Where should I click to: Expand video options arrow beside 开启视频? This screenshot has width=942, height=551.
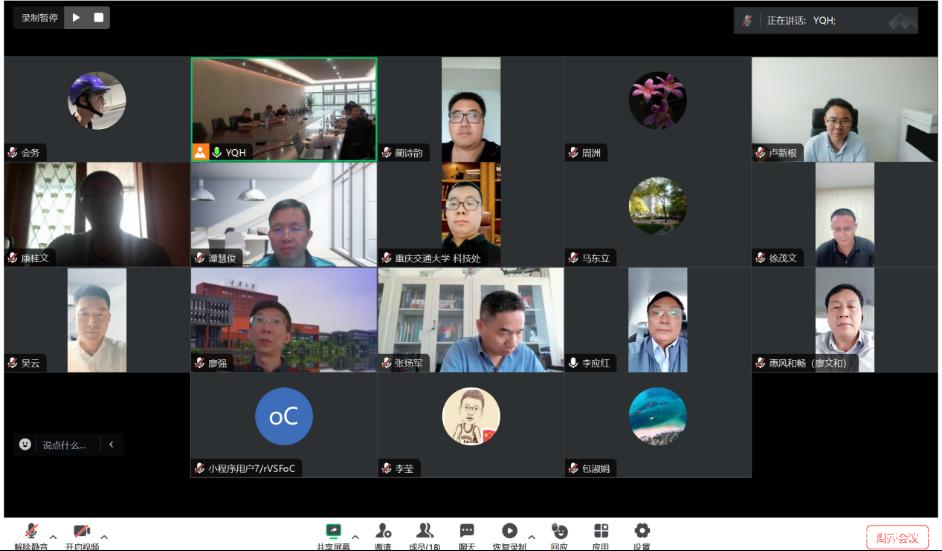click(104, 536)
